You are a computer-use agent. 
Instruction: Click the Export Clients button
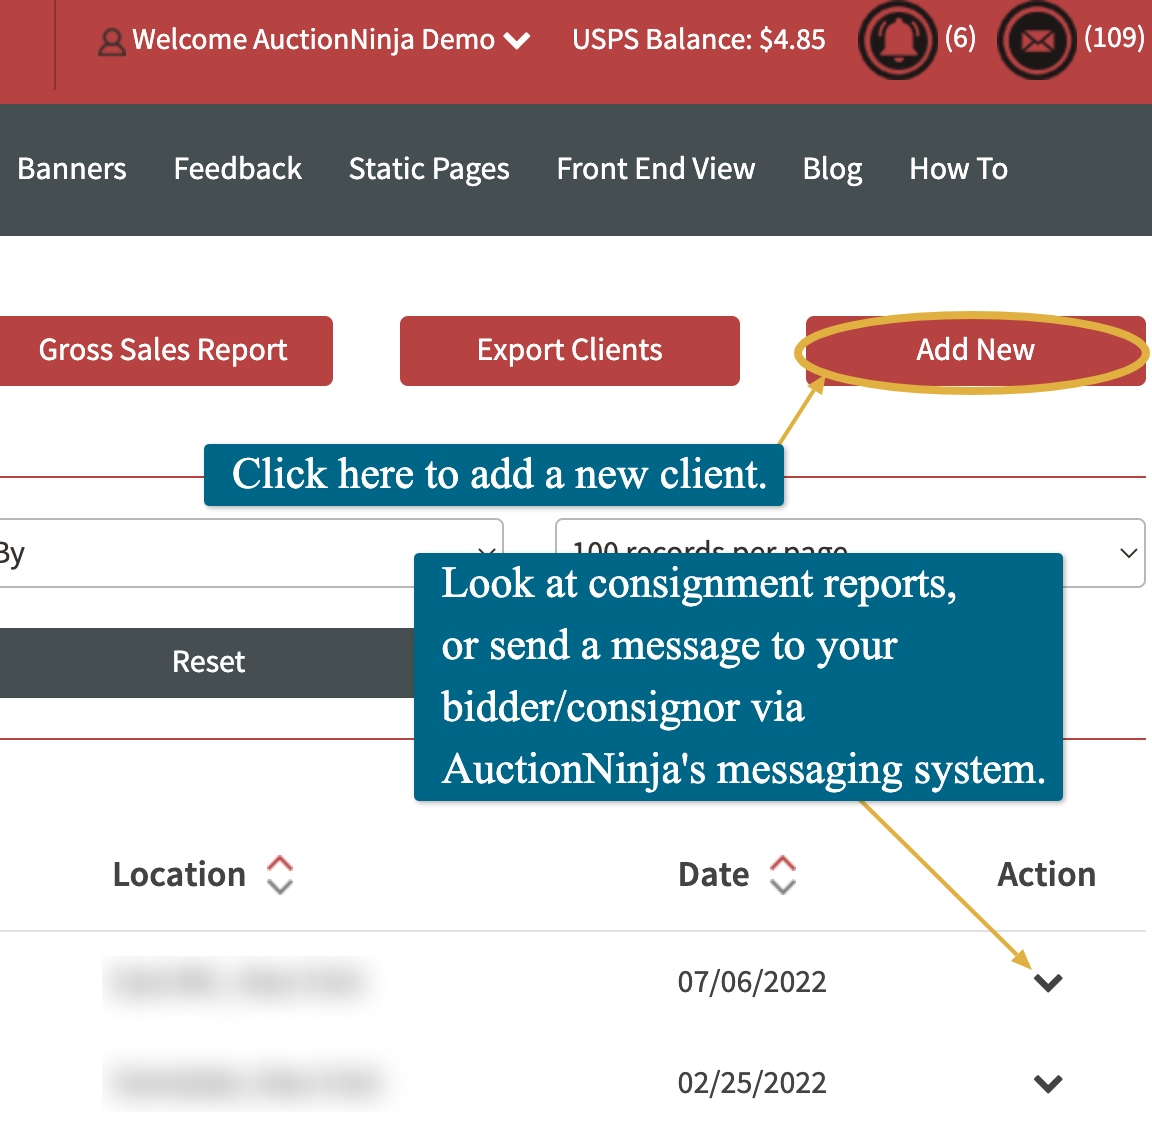[x=569, y=350]
